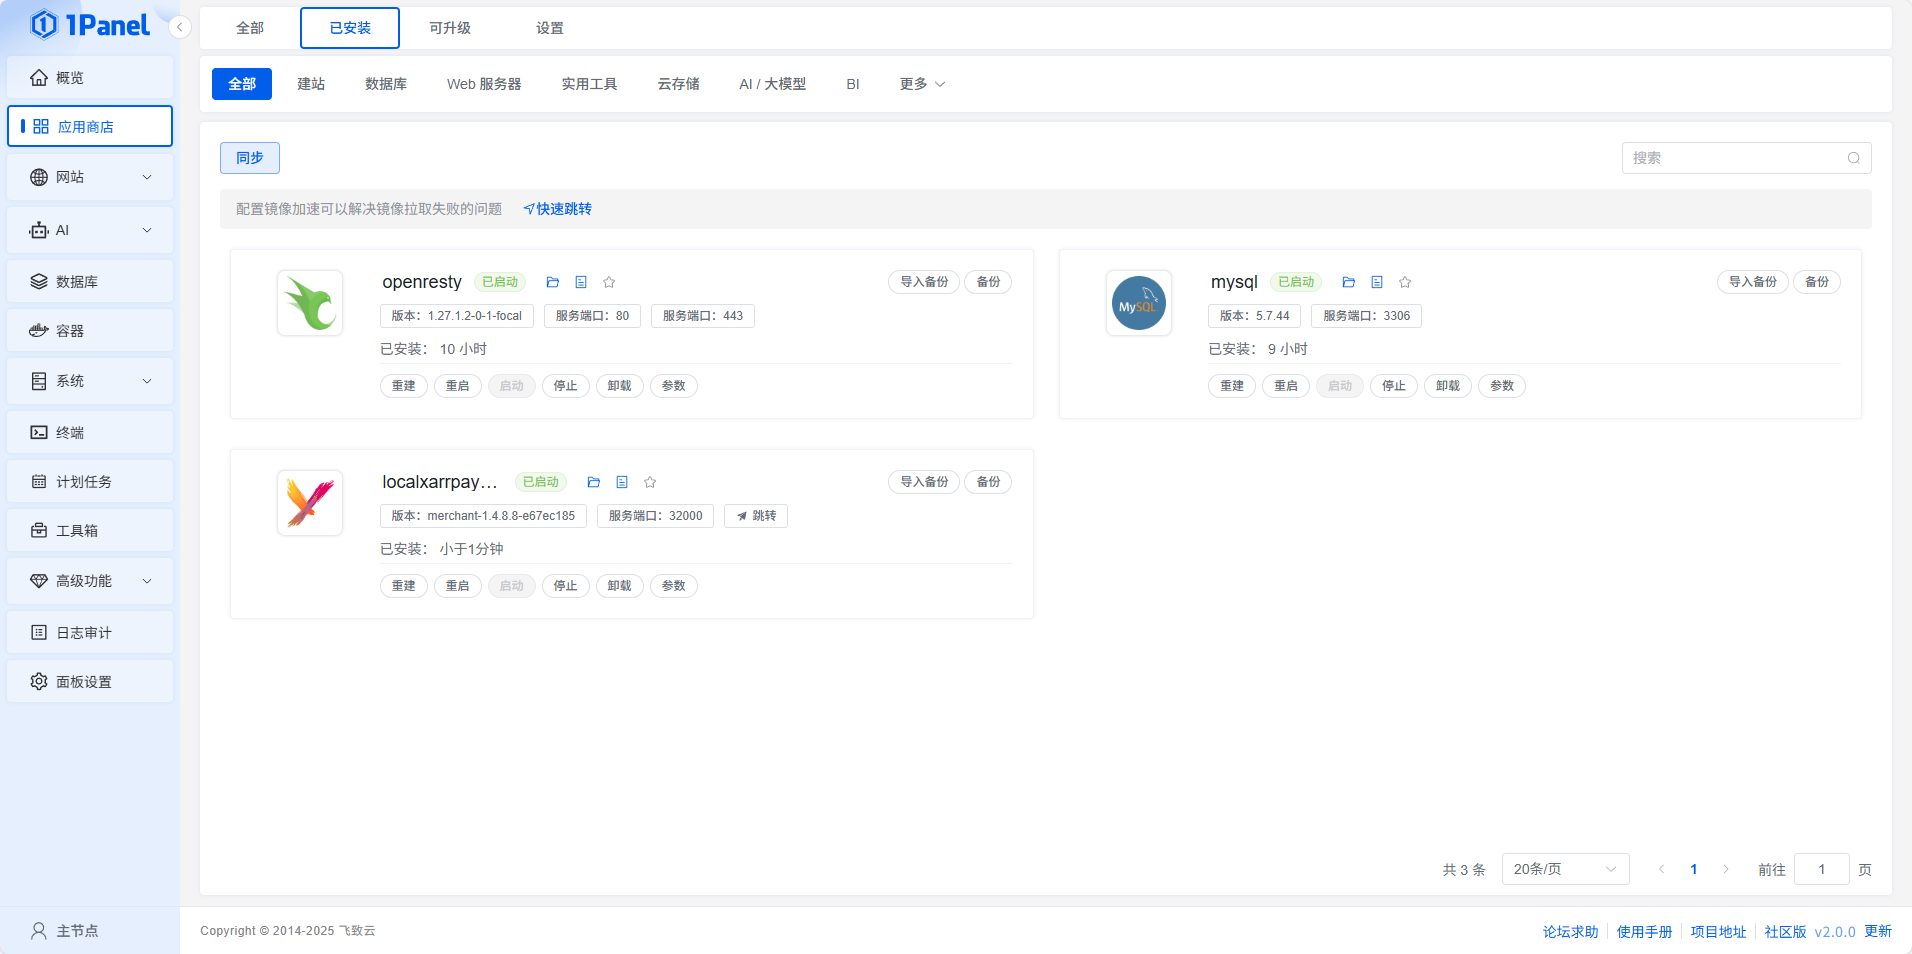Viewport: 1912px width, 954px height.
Task: Expand the 高级功能 sidebar menu
Action: point(90,581)
